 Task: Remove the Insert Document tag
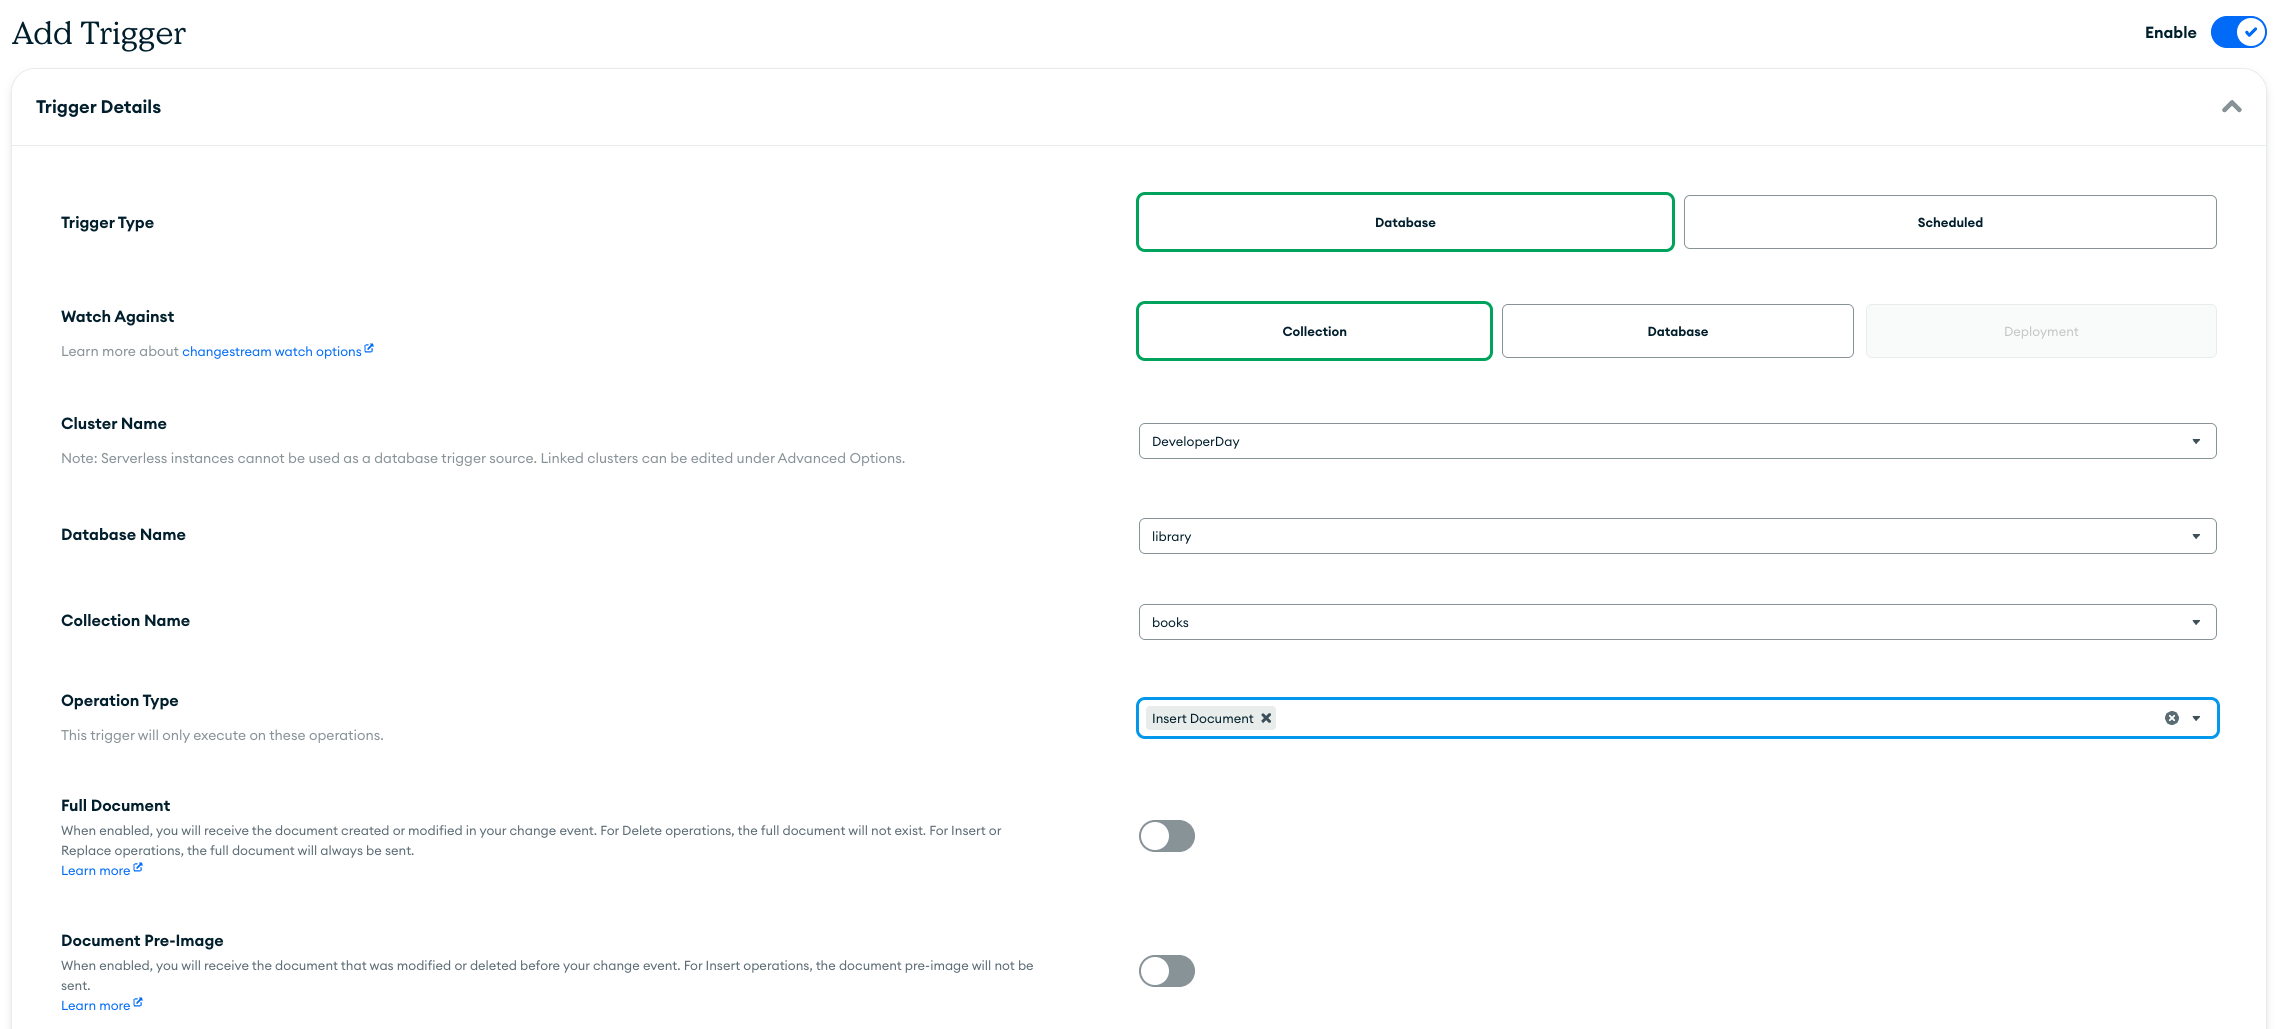point(1266,718)
